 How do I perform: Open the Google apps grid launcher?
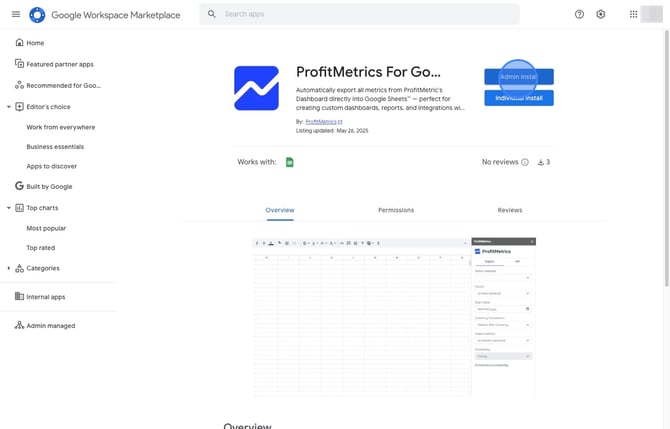click(x=633, y=14)
